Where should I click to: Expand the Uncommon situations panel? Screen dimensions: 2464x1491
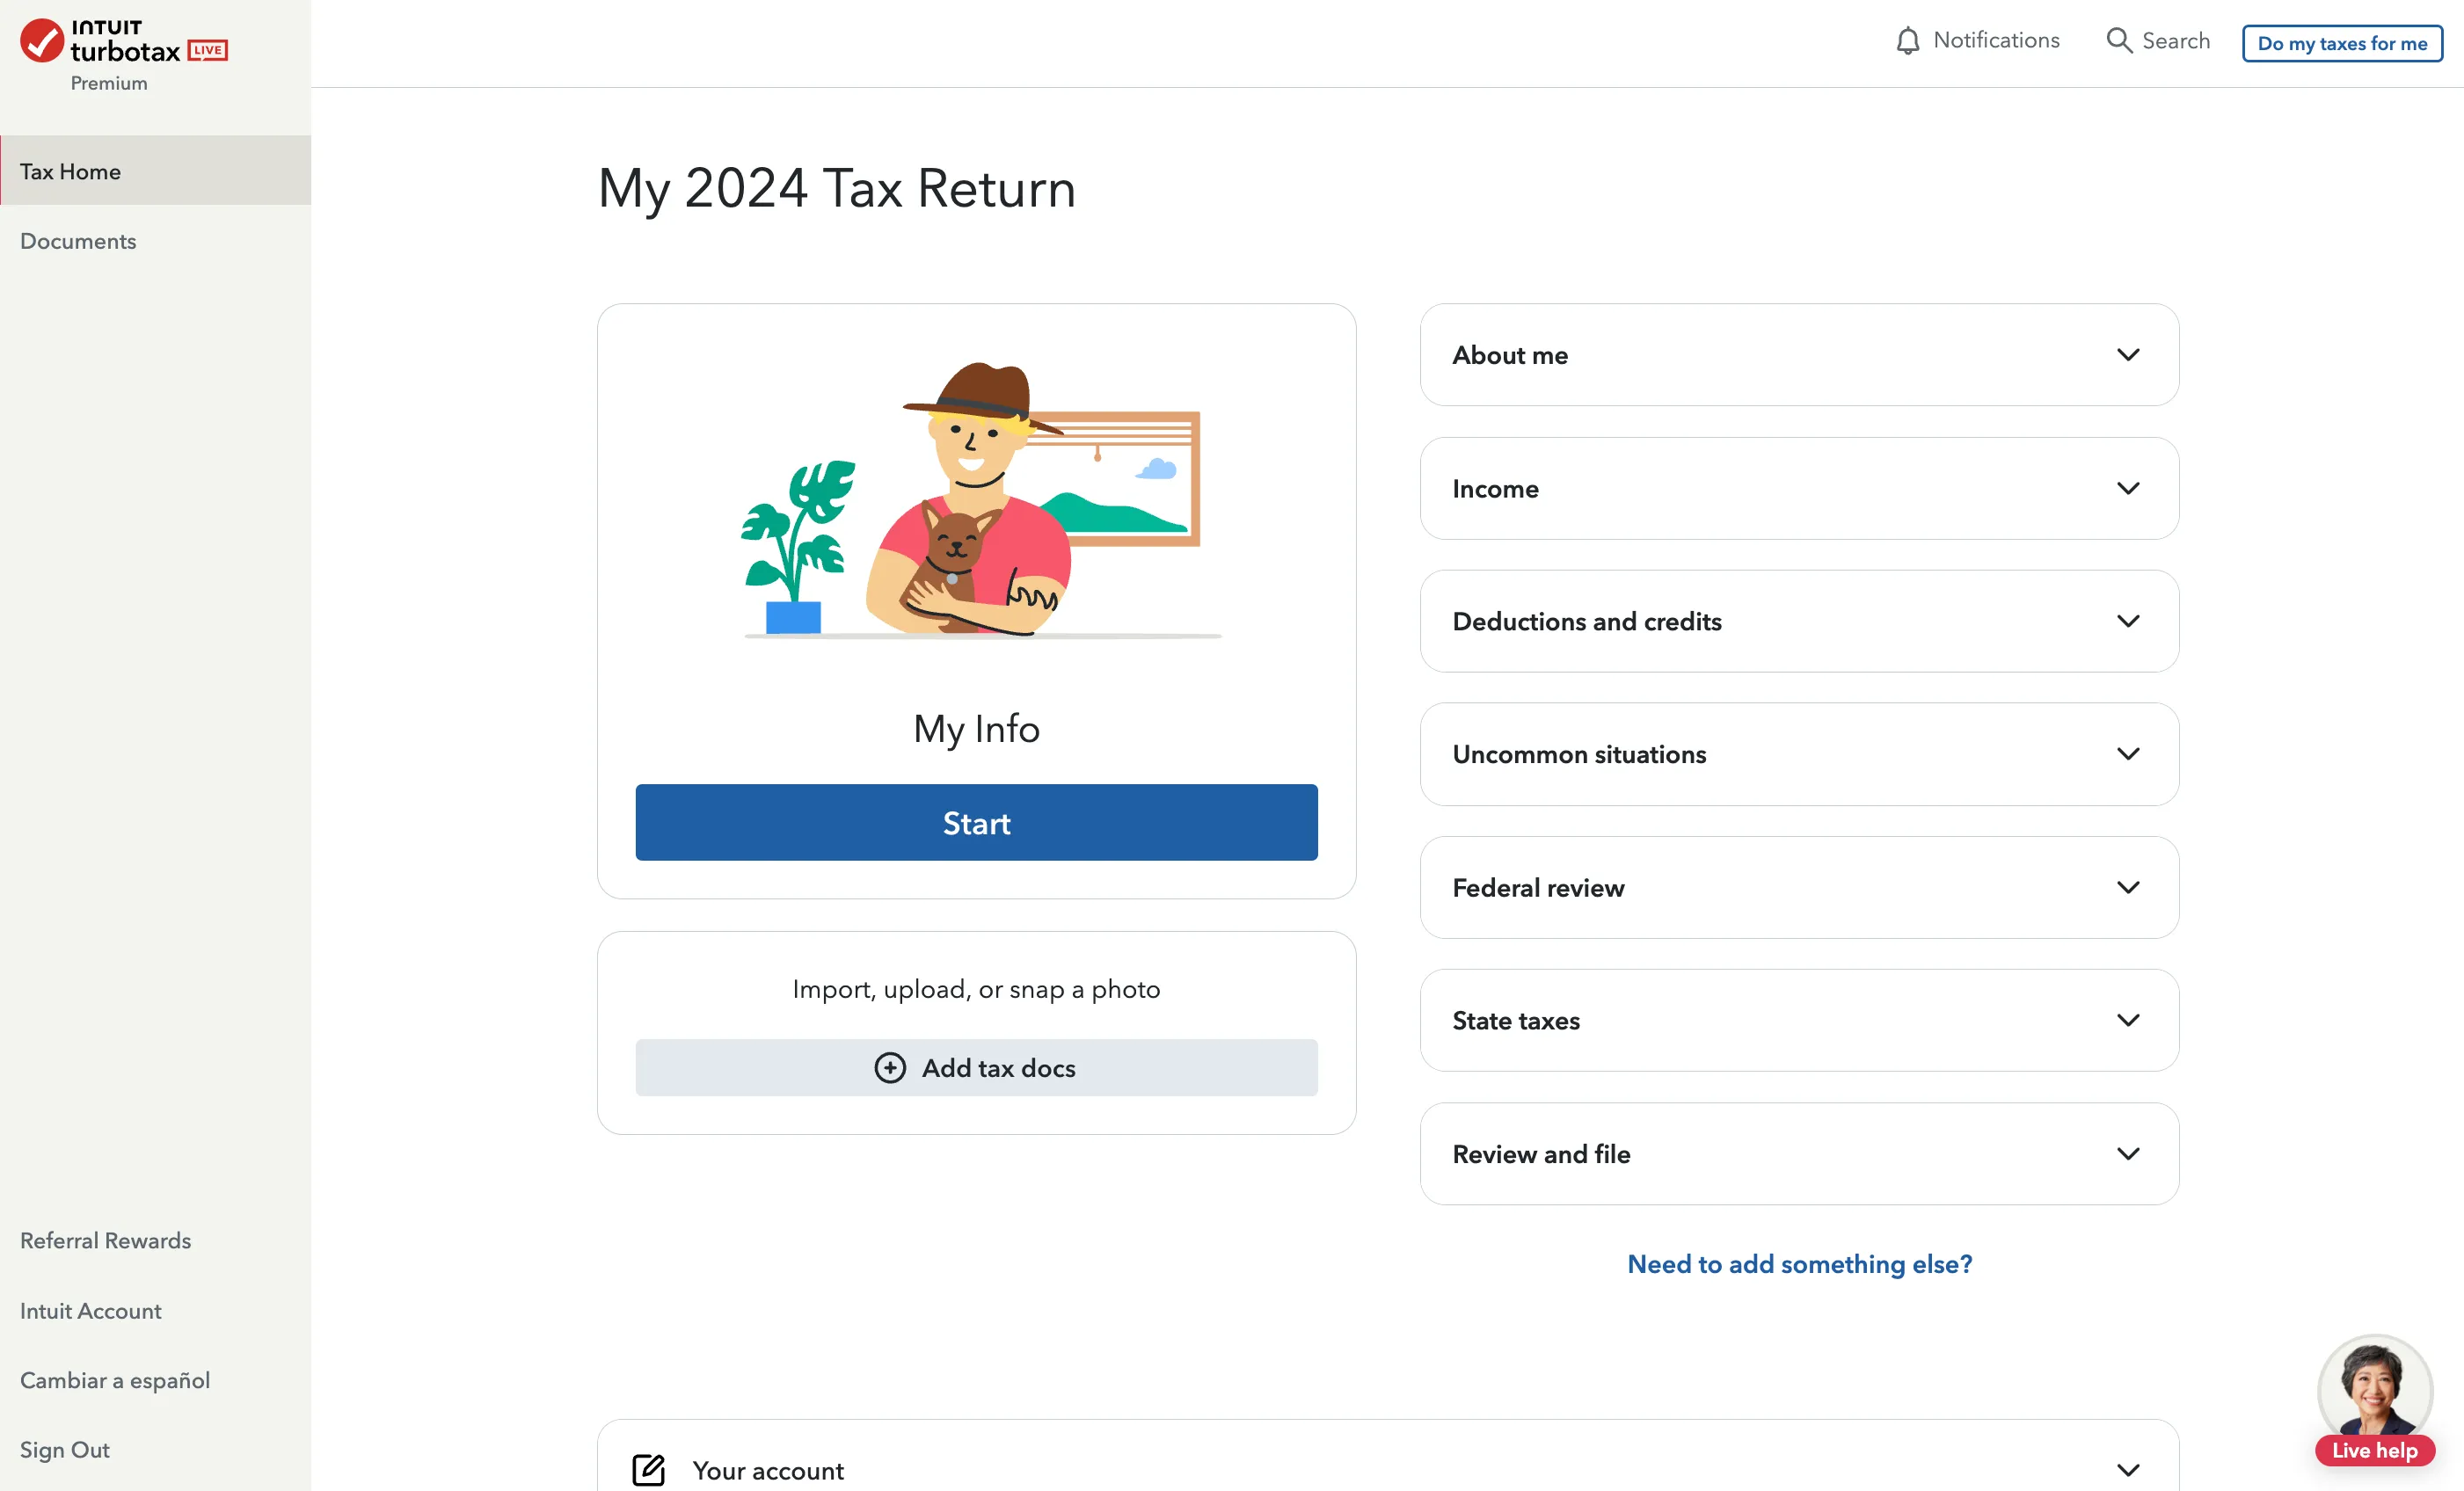coord(1798,754)
